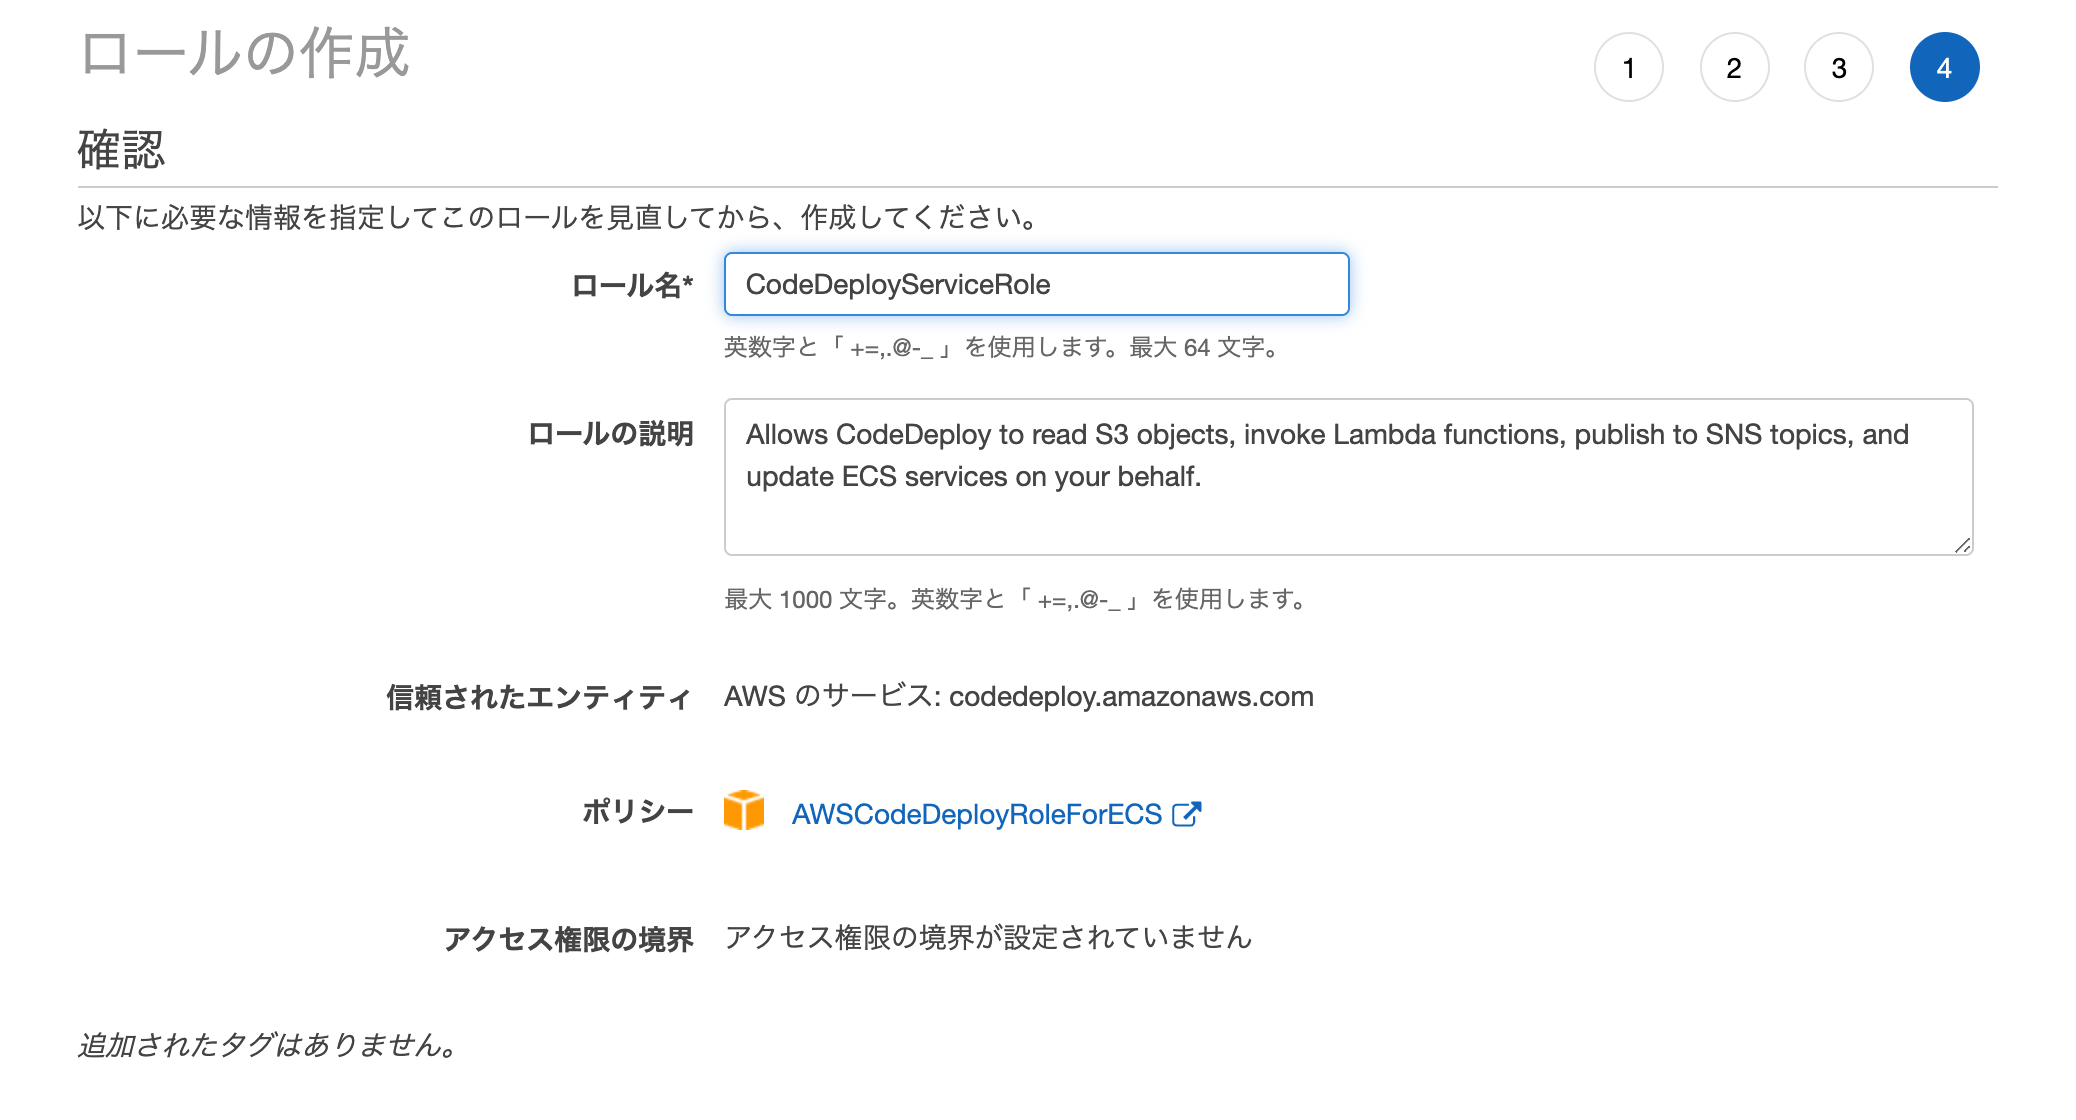Image resolution: width=2076 pixels, height=1120 pixels.
Task: Click the external link icon beside the policy
Action: point(1186,814)
